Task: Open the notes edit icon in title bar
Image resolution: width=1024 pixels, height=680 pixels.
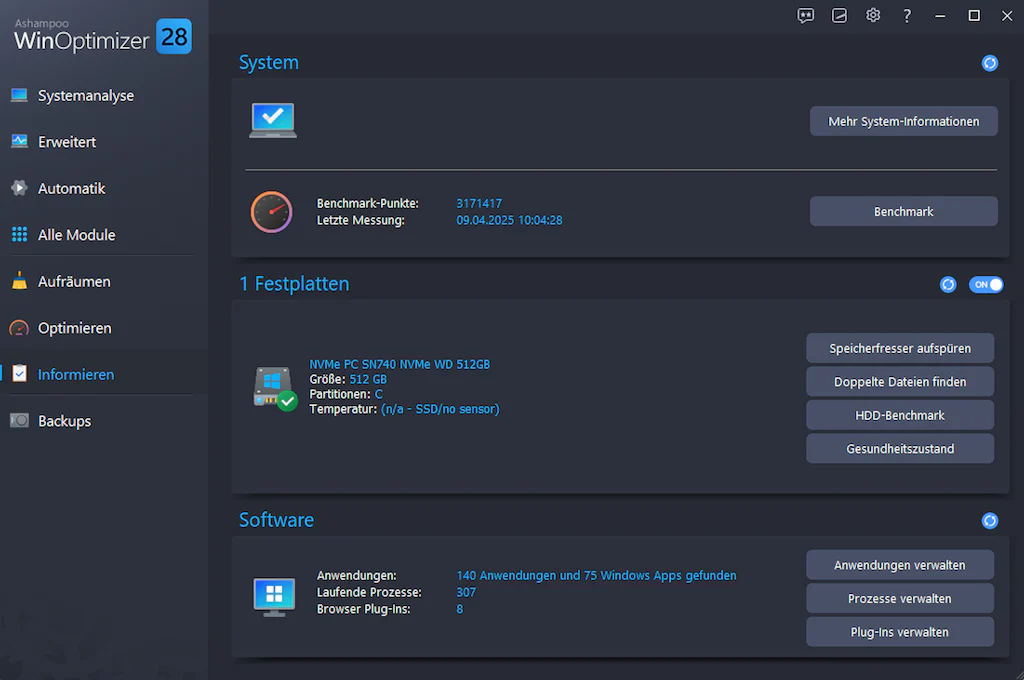Action: coord(839,16)
